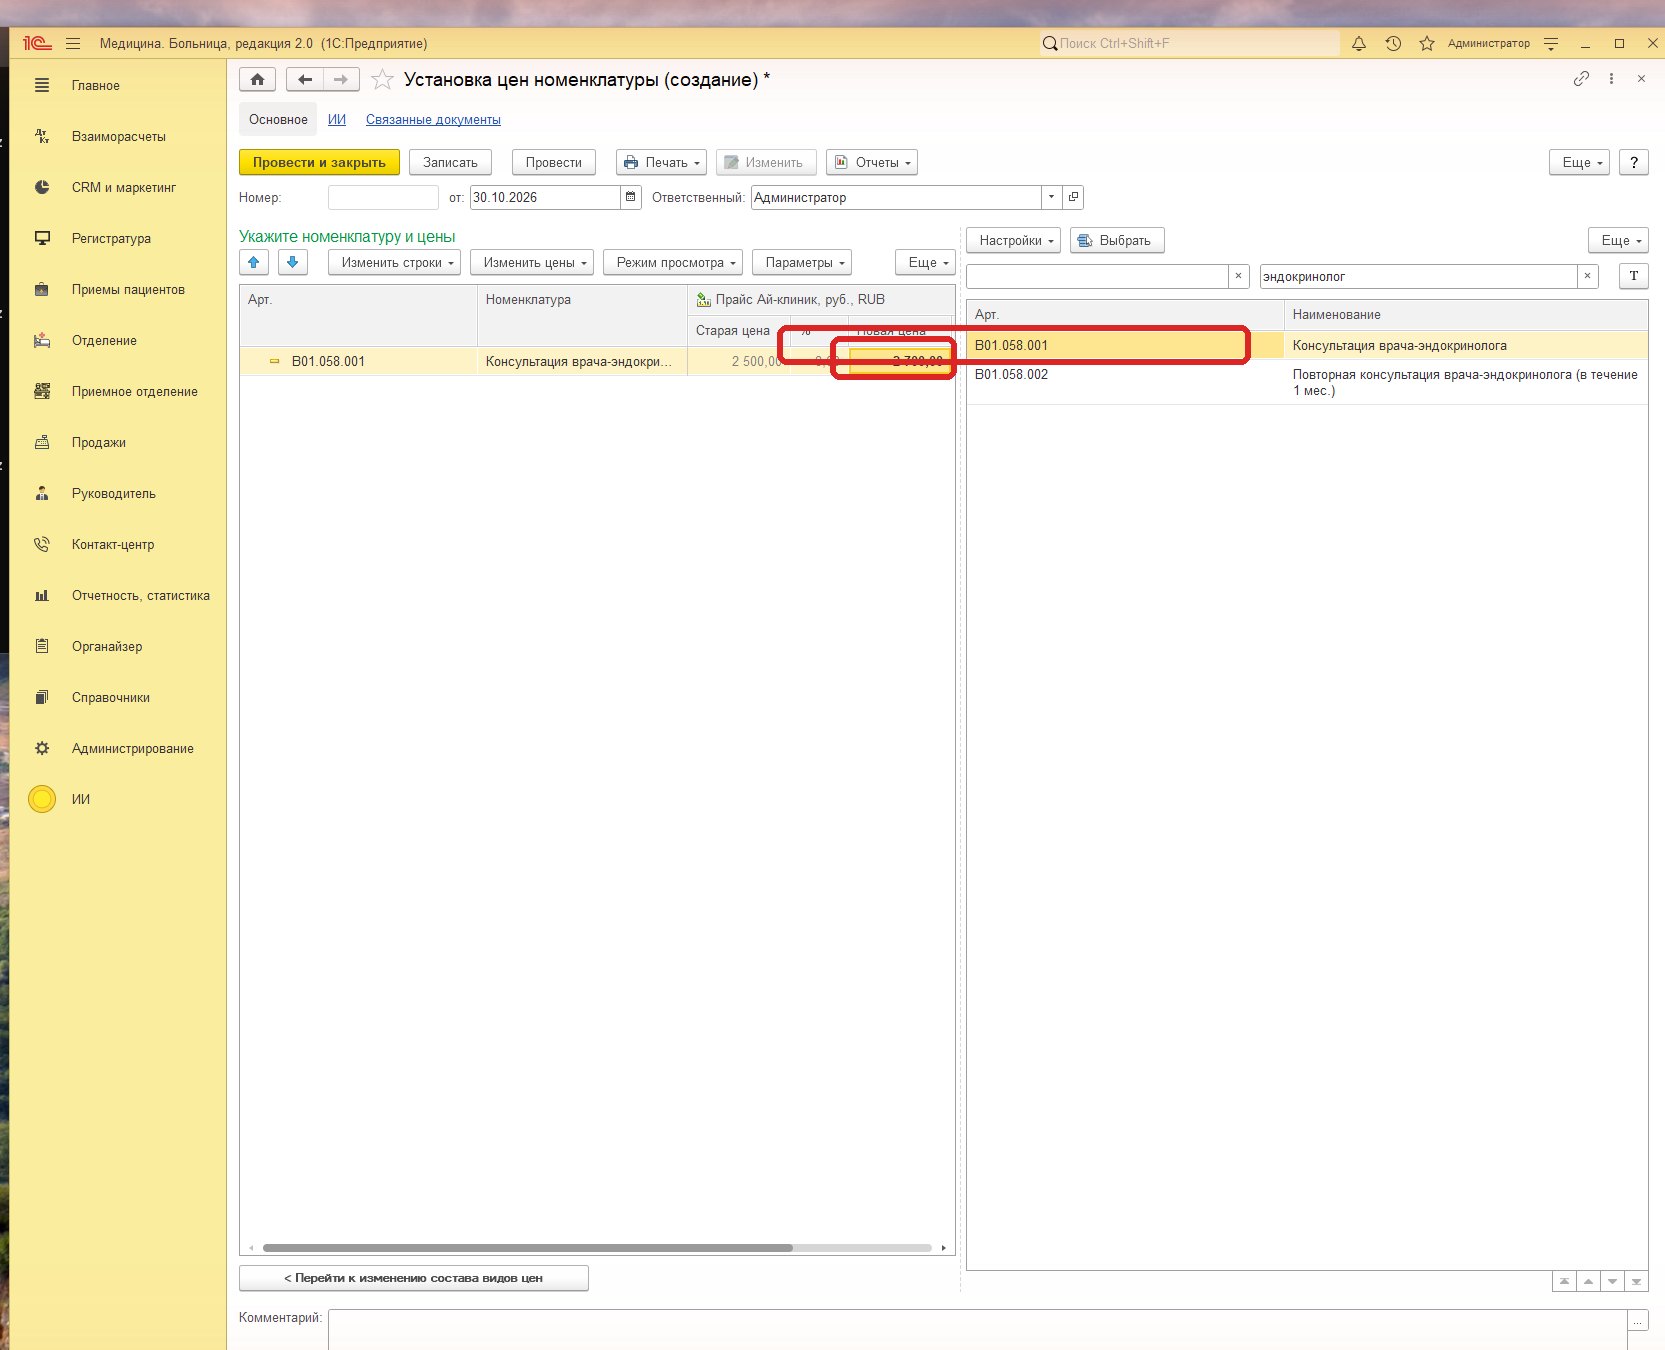Image resolution: width=1665 pixels, height=1350 pixels.
Task: Click Выбрать button in right panel
Action: [1117, 240]
